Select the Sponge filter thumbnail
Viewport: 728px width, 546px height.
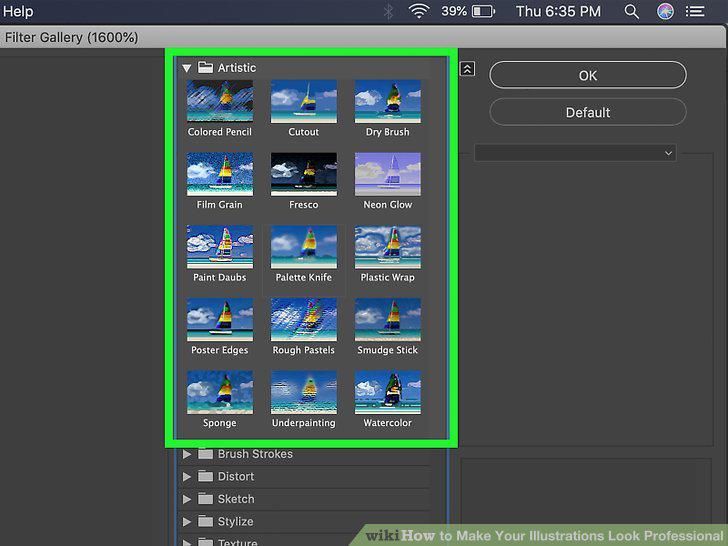[220, 392]
